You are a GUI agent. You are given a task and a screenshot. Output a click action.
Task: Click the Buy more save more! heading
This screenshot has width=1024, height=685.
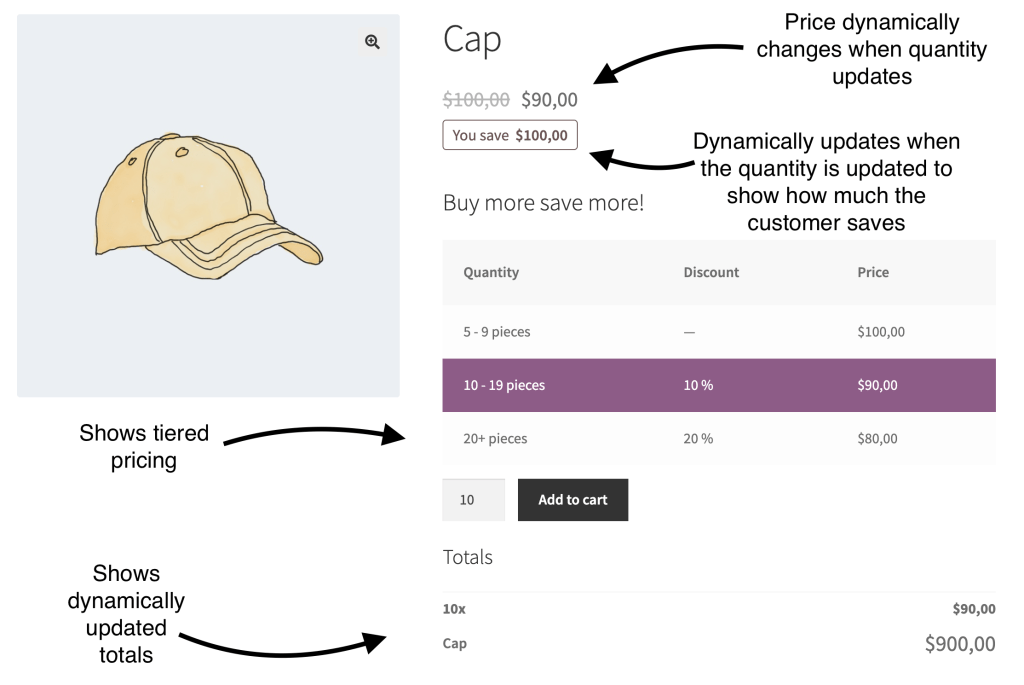543,203
